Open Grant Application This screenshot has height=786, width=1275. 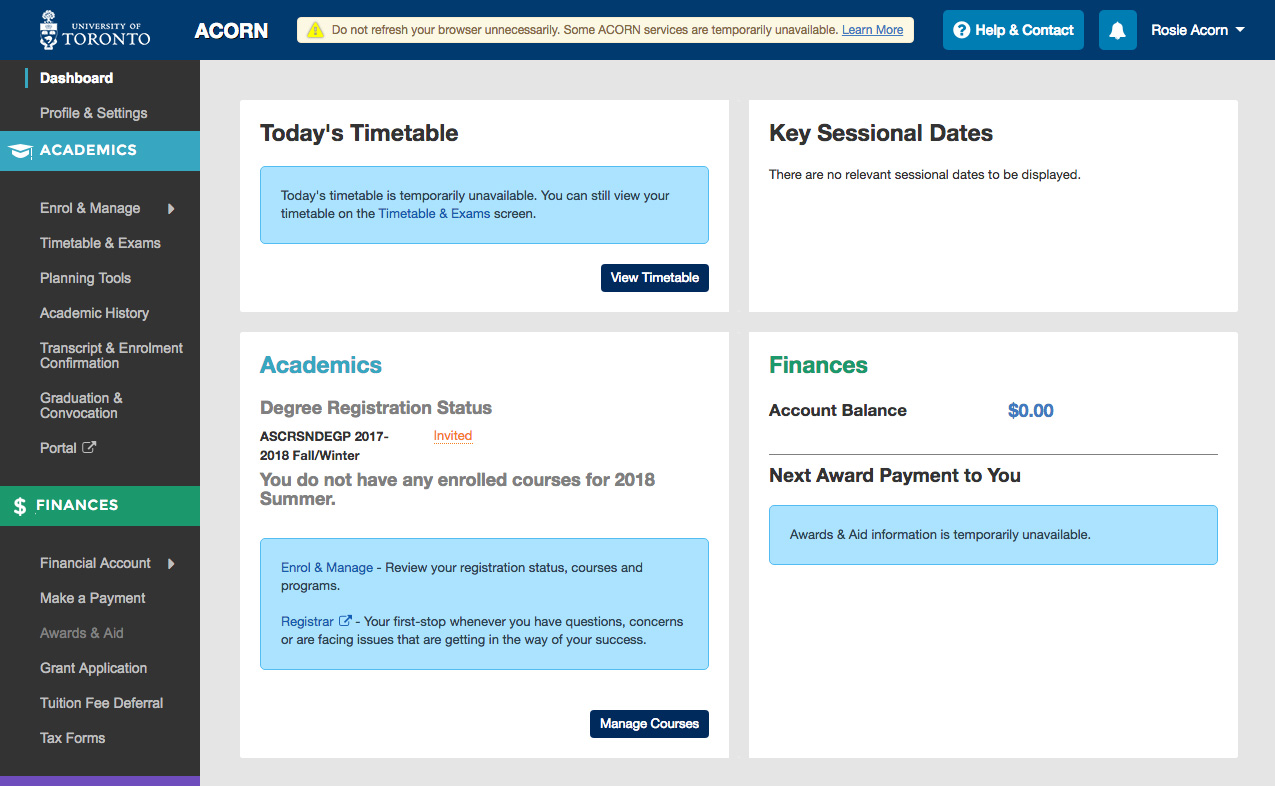pos(93,668)
